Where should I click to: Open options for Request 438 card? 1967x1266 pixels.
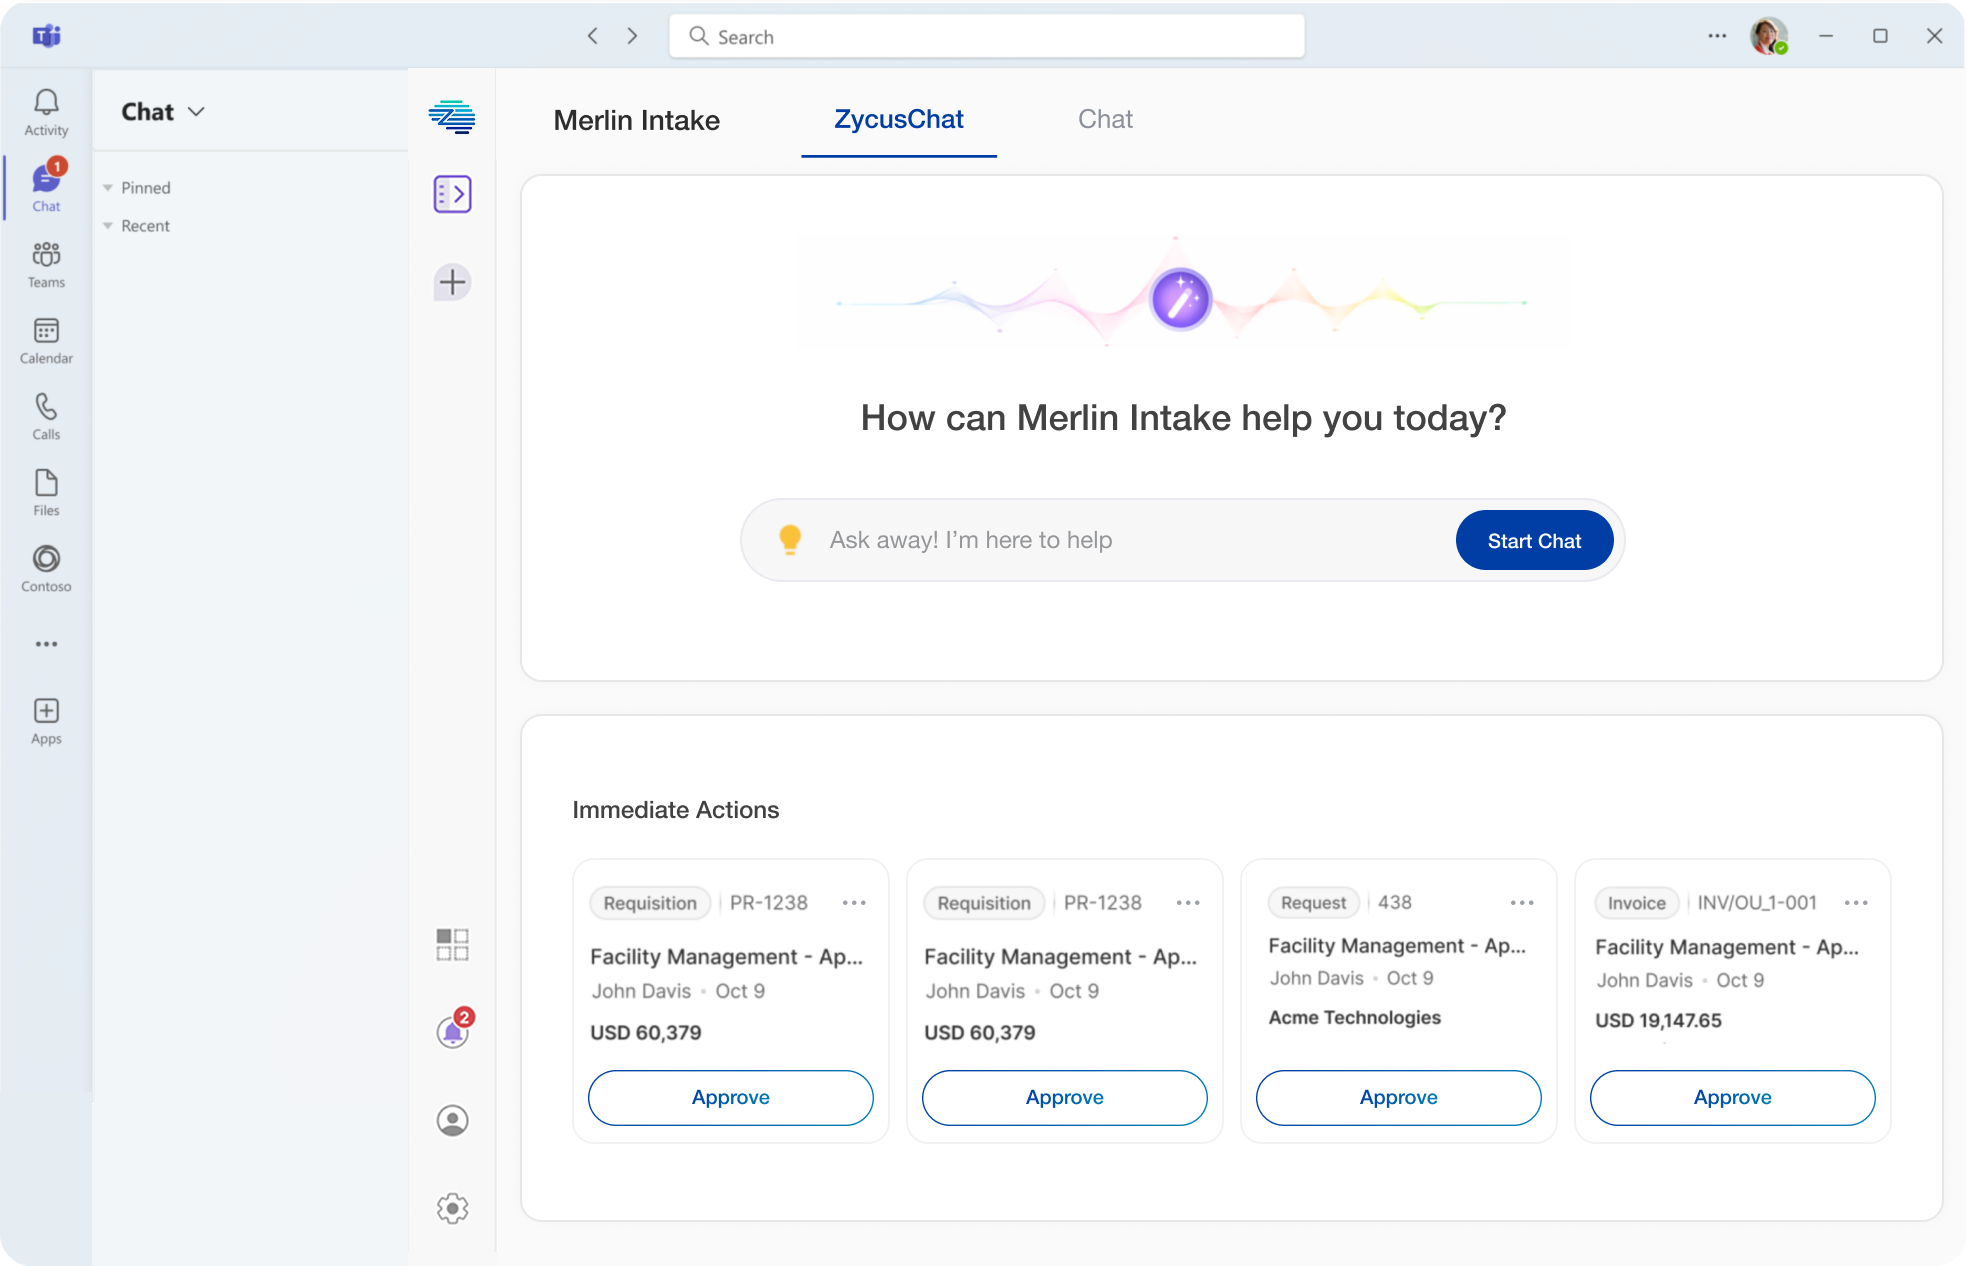point(1522,903)
